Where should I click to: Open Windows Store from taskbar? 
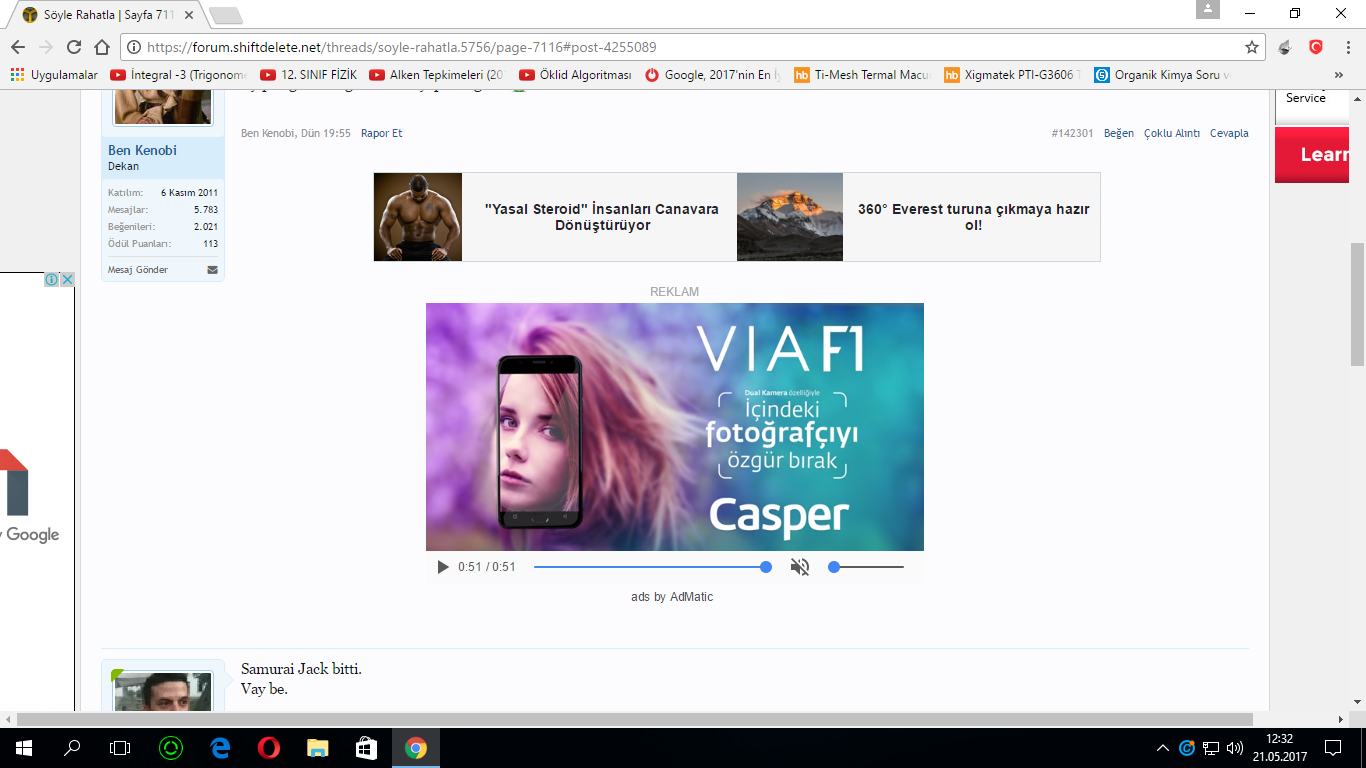click(x=366, y=747)
